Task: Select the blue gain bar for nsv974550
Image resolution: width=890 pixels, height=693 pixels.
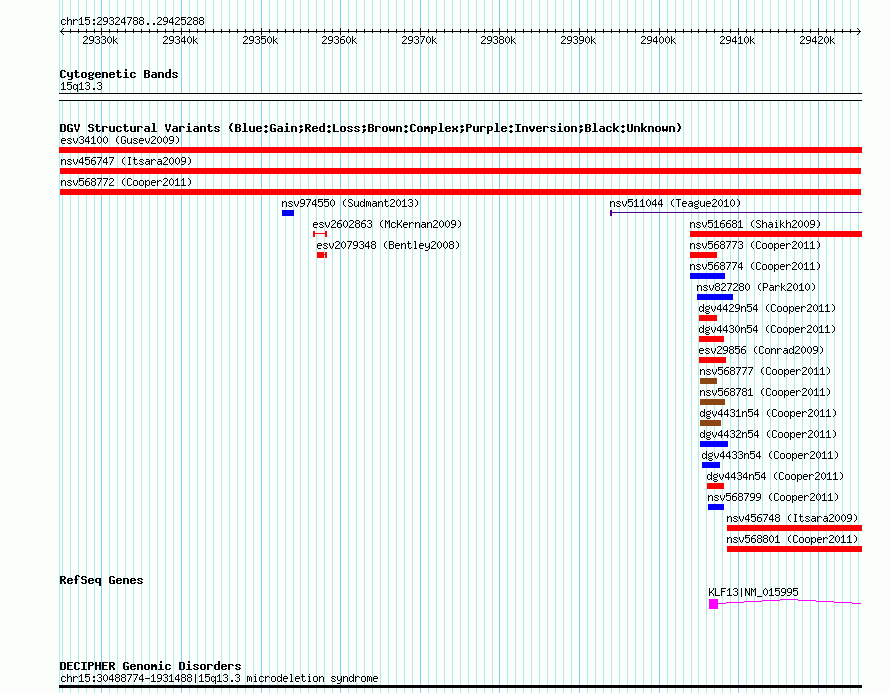Action: point(288,213)
